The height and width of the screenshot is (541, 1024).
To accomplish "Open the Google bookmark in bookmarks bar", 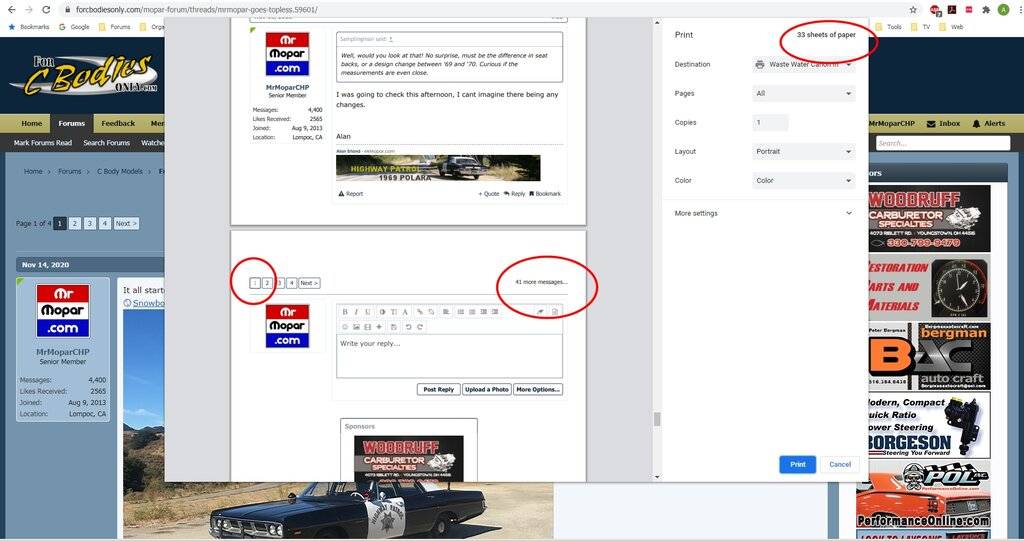I will (74, 27).
